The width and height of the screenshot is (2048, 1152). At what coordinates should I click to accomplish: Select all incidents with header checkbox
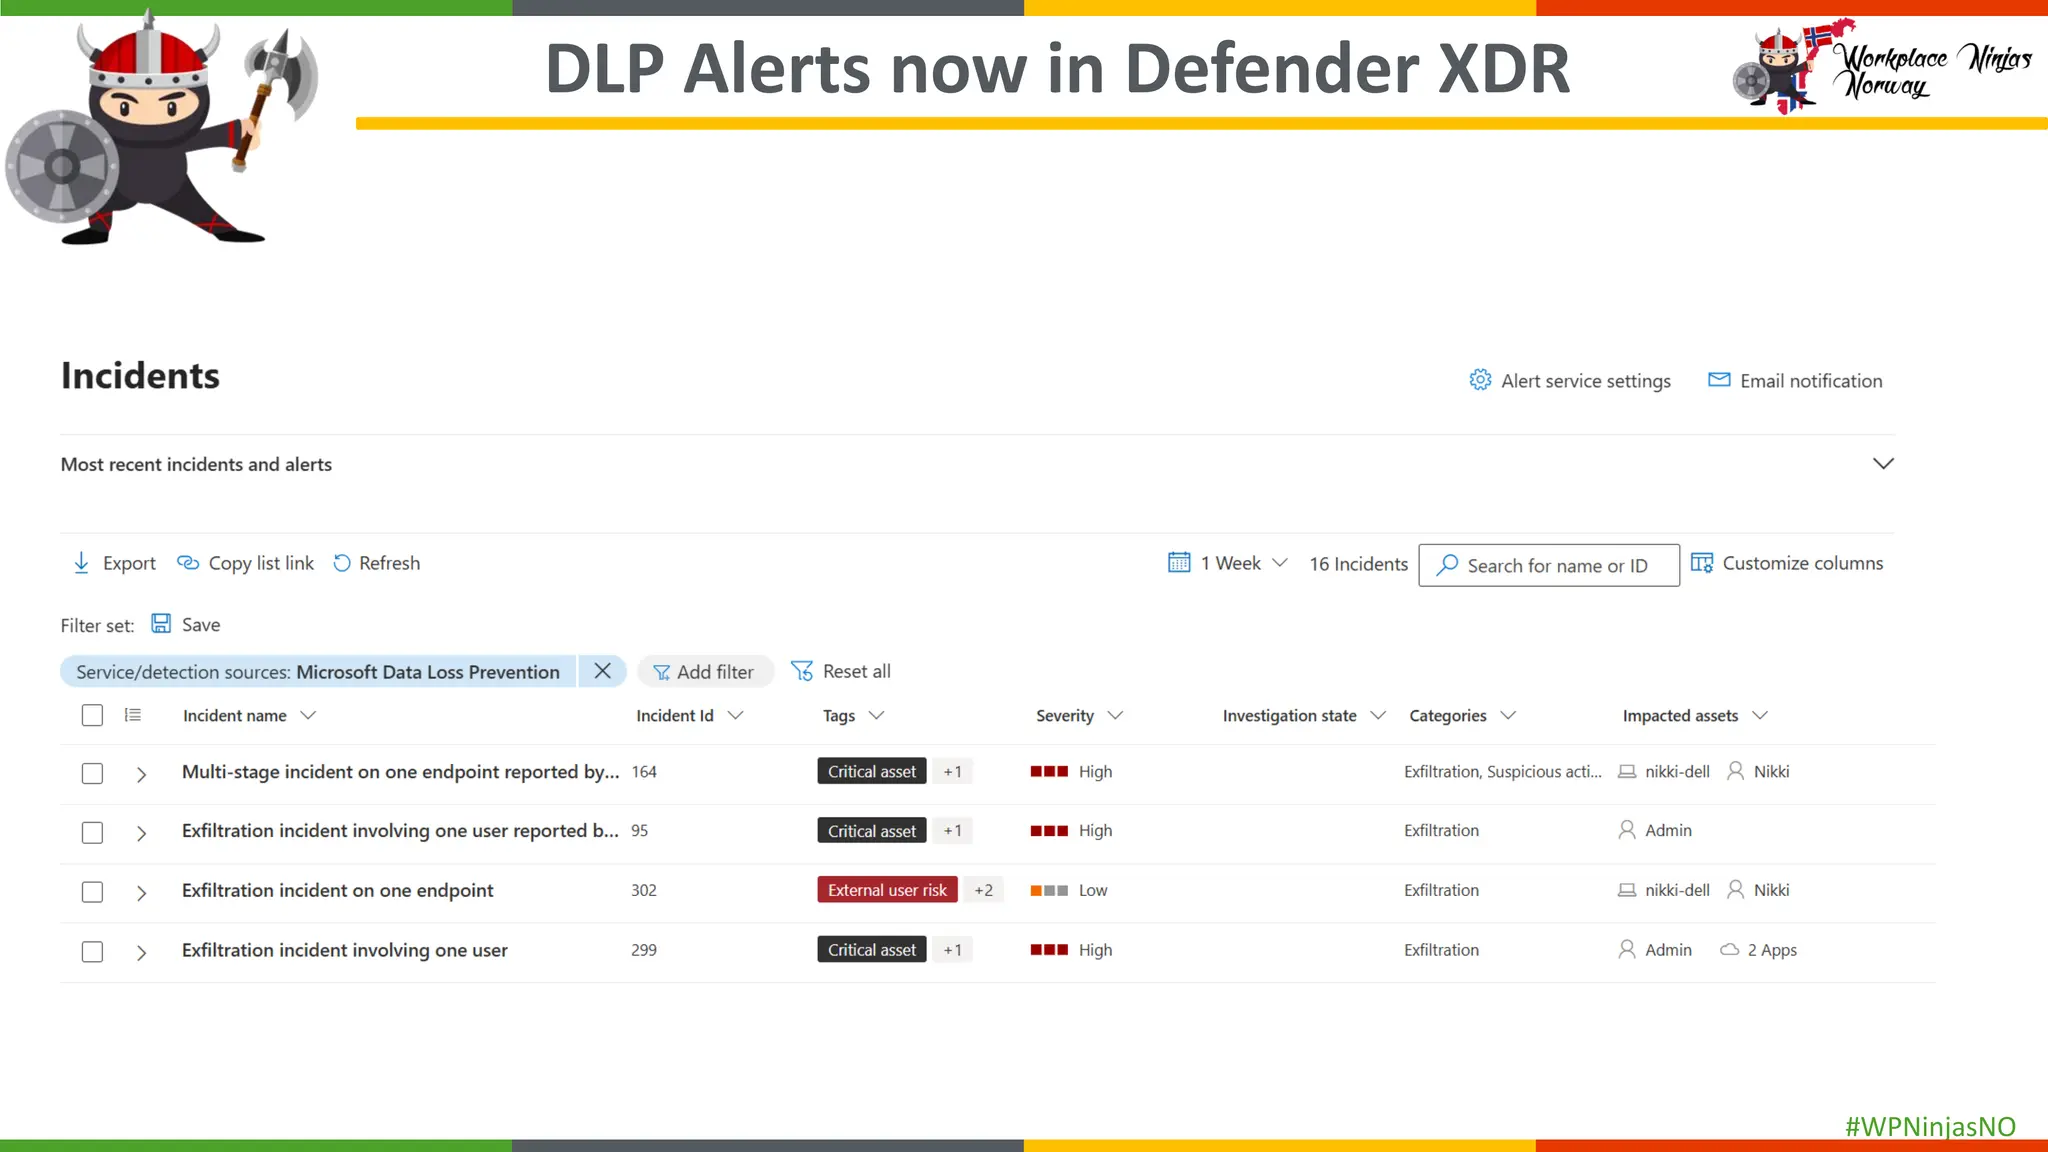click(x=92, y=715)
